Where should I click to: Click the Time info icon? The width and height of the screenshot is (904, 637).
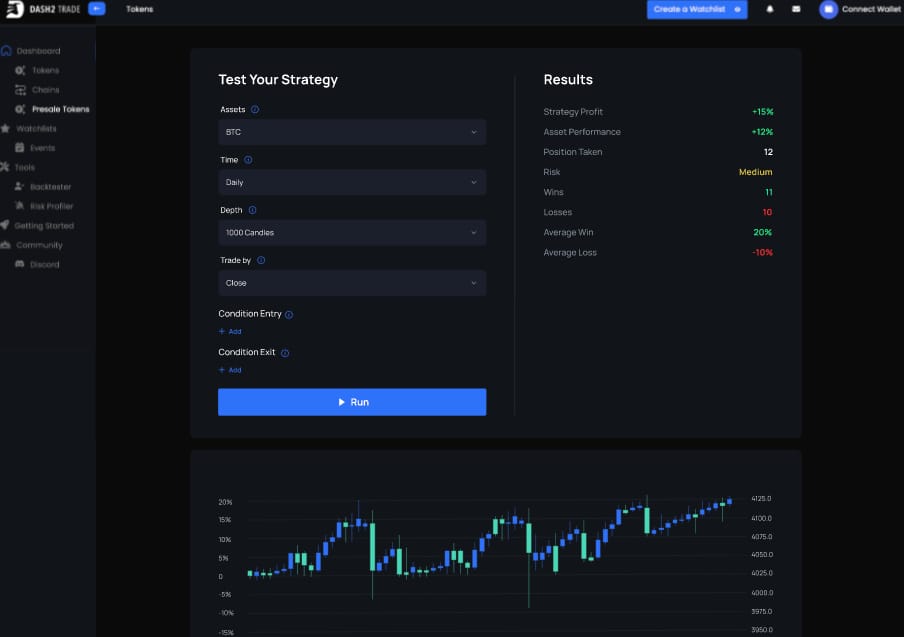(248, 160)
